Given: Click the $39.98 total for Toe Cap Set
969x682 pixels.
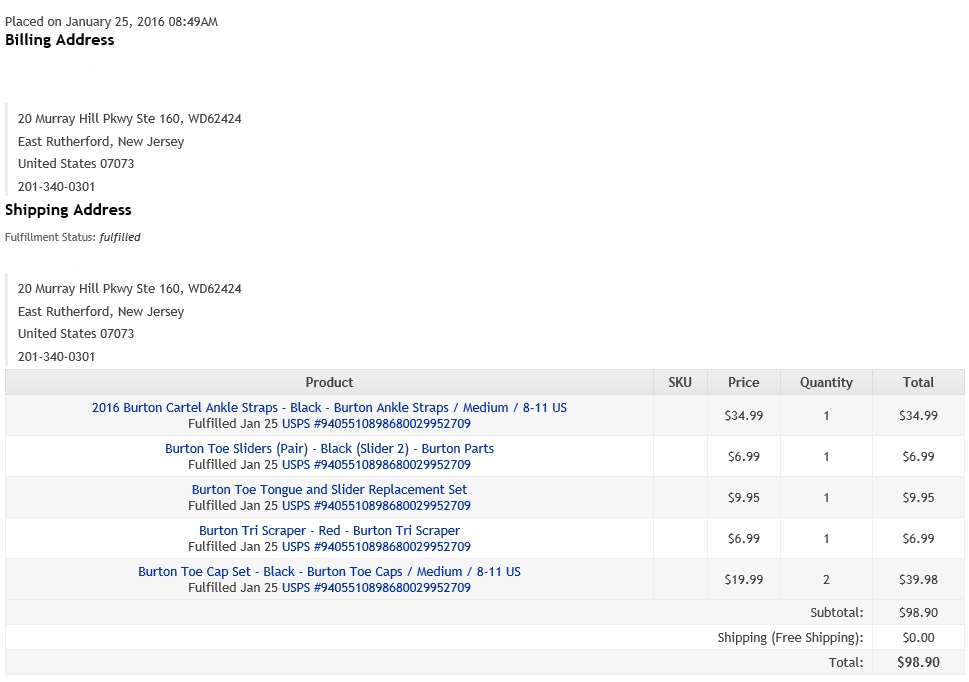Looking at the screenshot, I should tap(918, 579).
